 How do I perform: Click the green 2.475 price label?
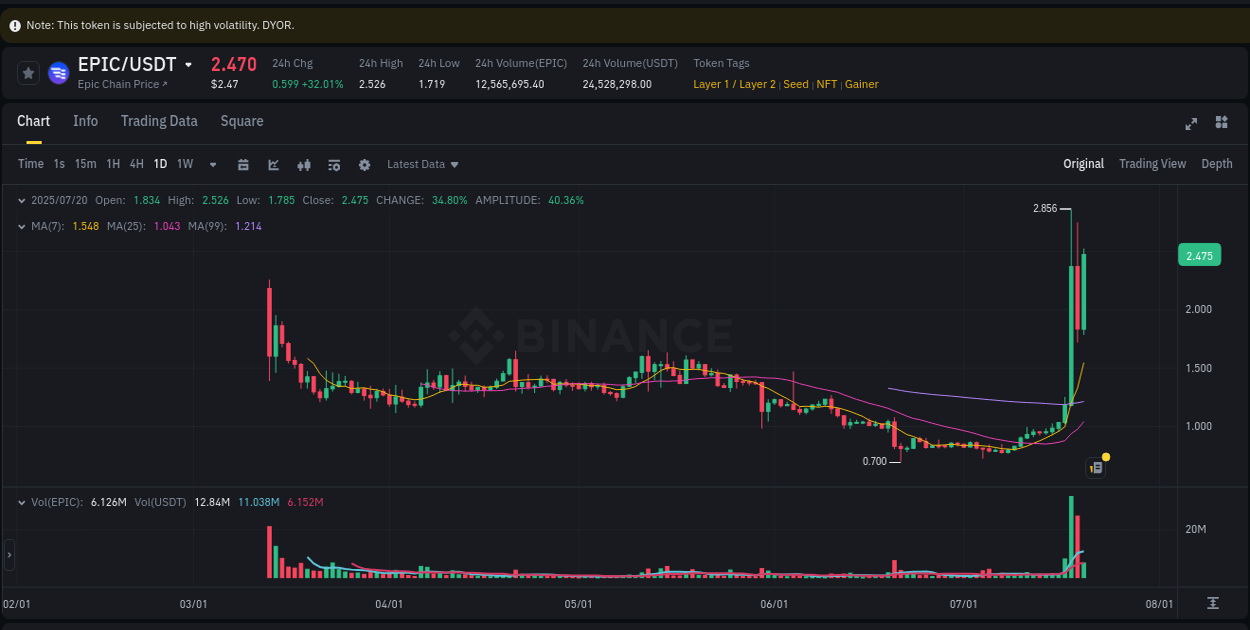pyautogui.click(x=1199, y=255)
